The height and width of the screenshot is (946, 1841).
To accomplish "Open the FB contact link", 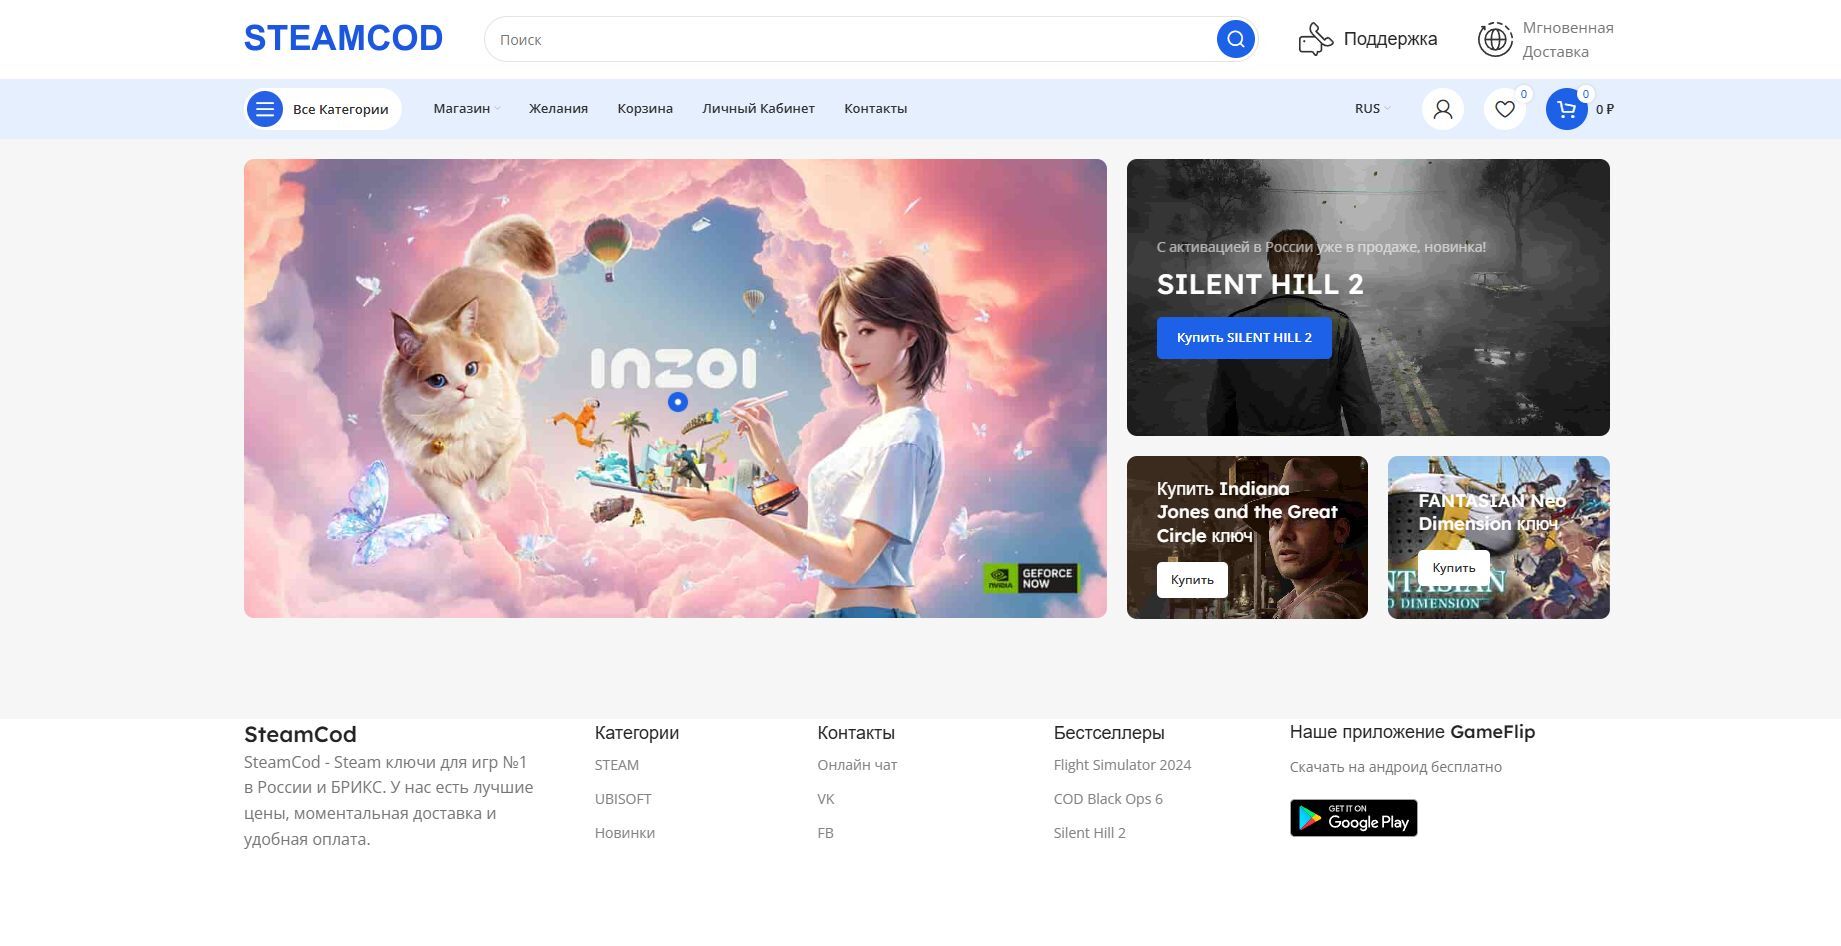I will (x=825, y=833).
